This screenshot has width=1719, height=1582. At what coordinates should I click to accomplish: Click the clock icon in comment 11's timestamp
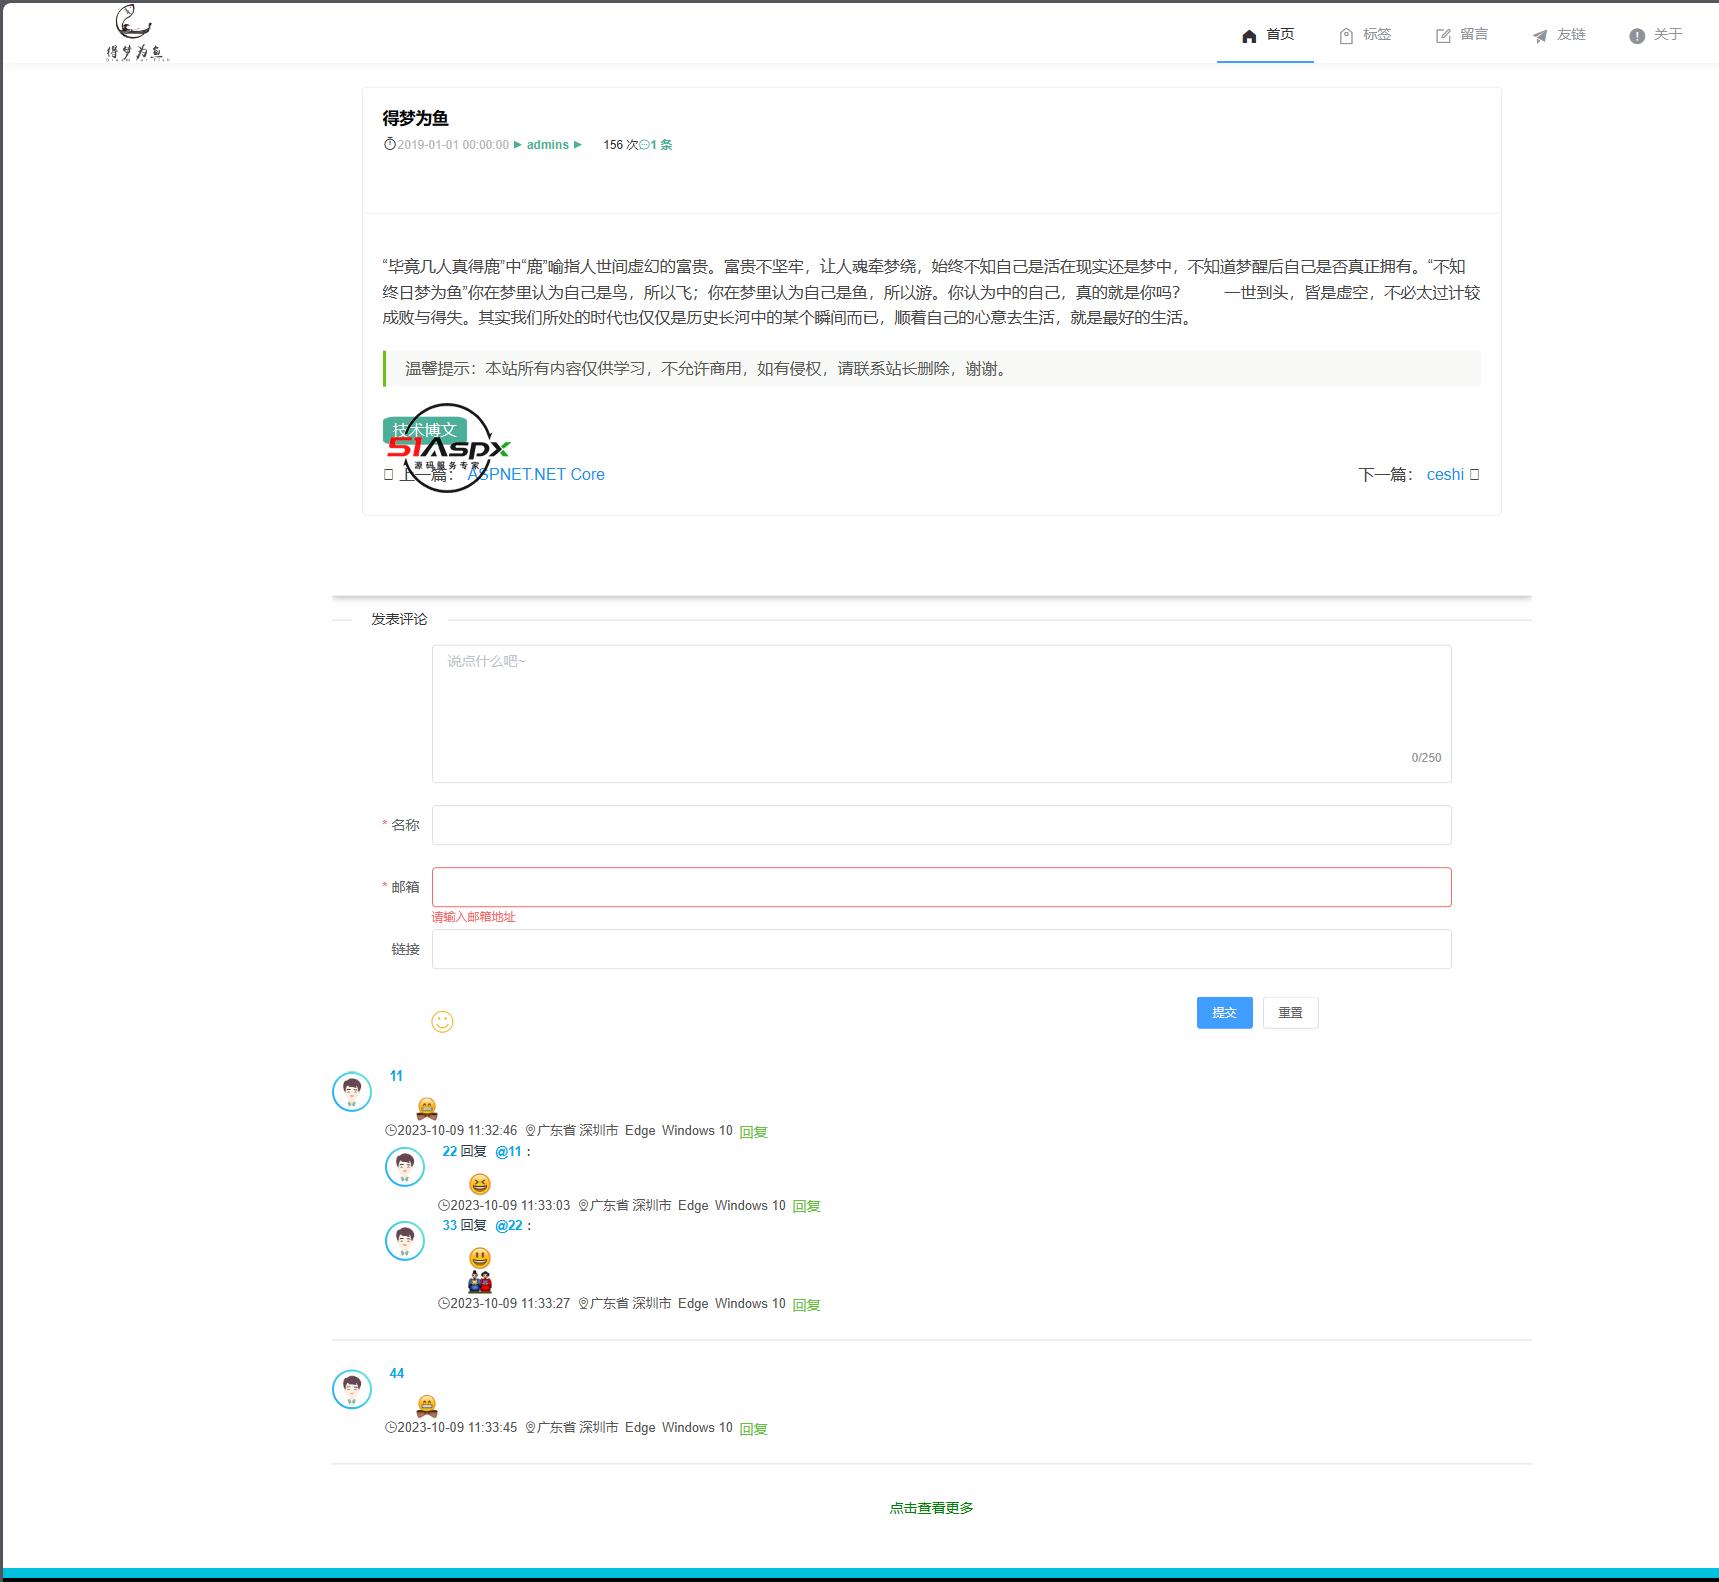click(391, 1130)
